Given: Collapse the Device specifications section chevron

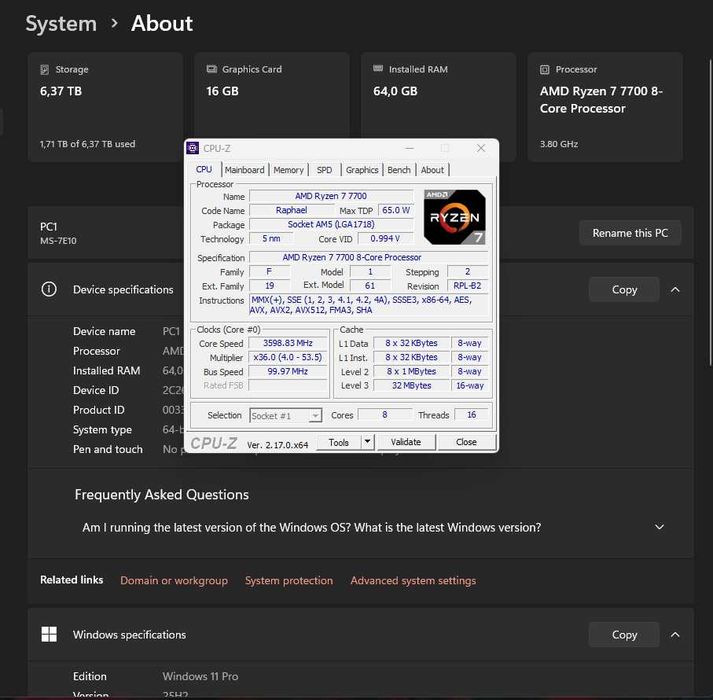Looking at the screenshot, I should point(675,290).
